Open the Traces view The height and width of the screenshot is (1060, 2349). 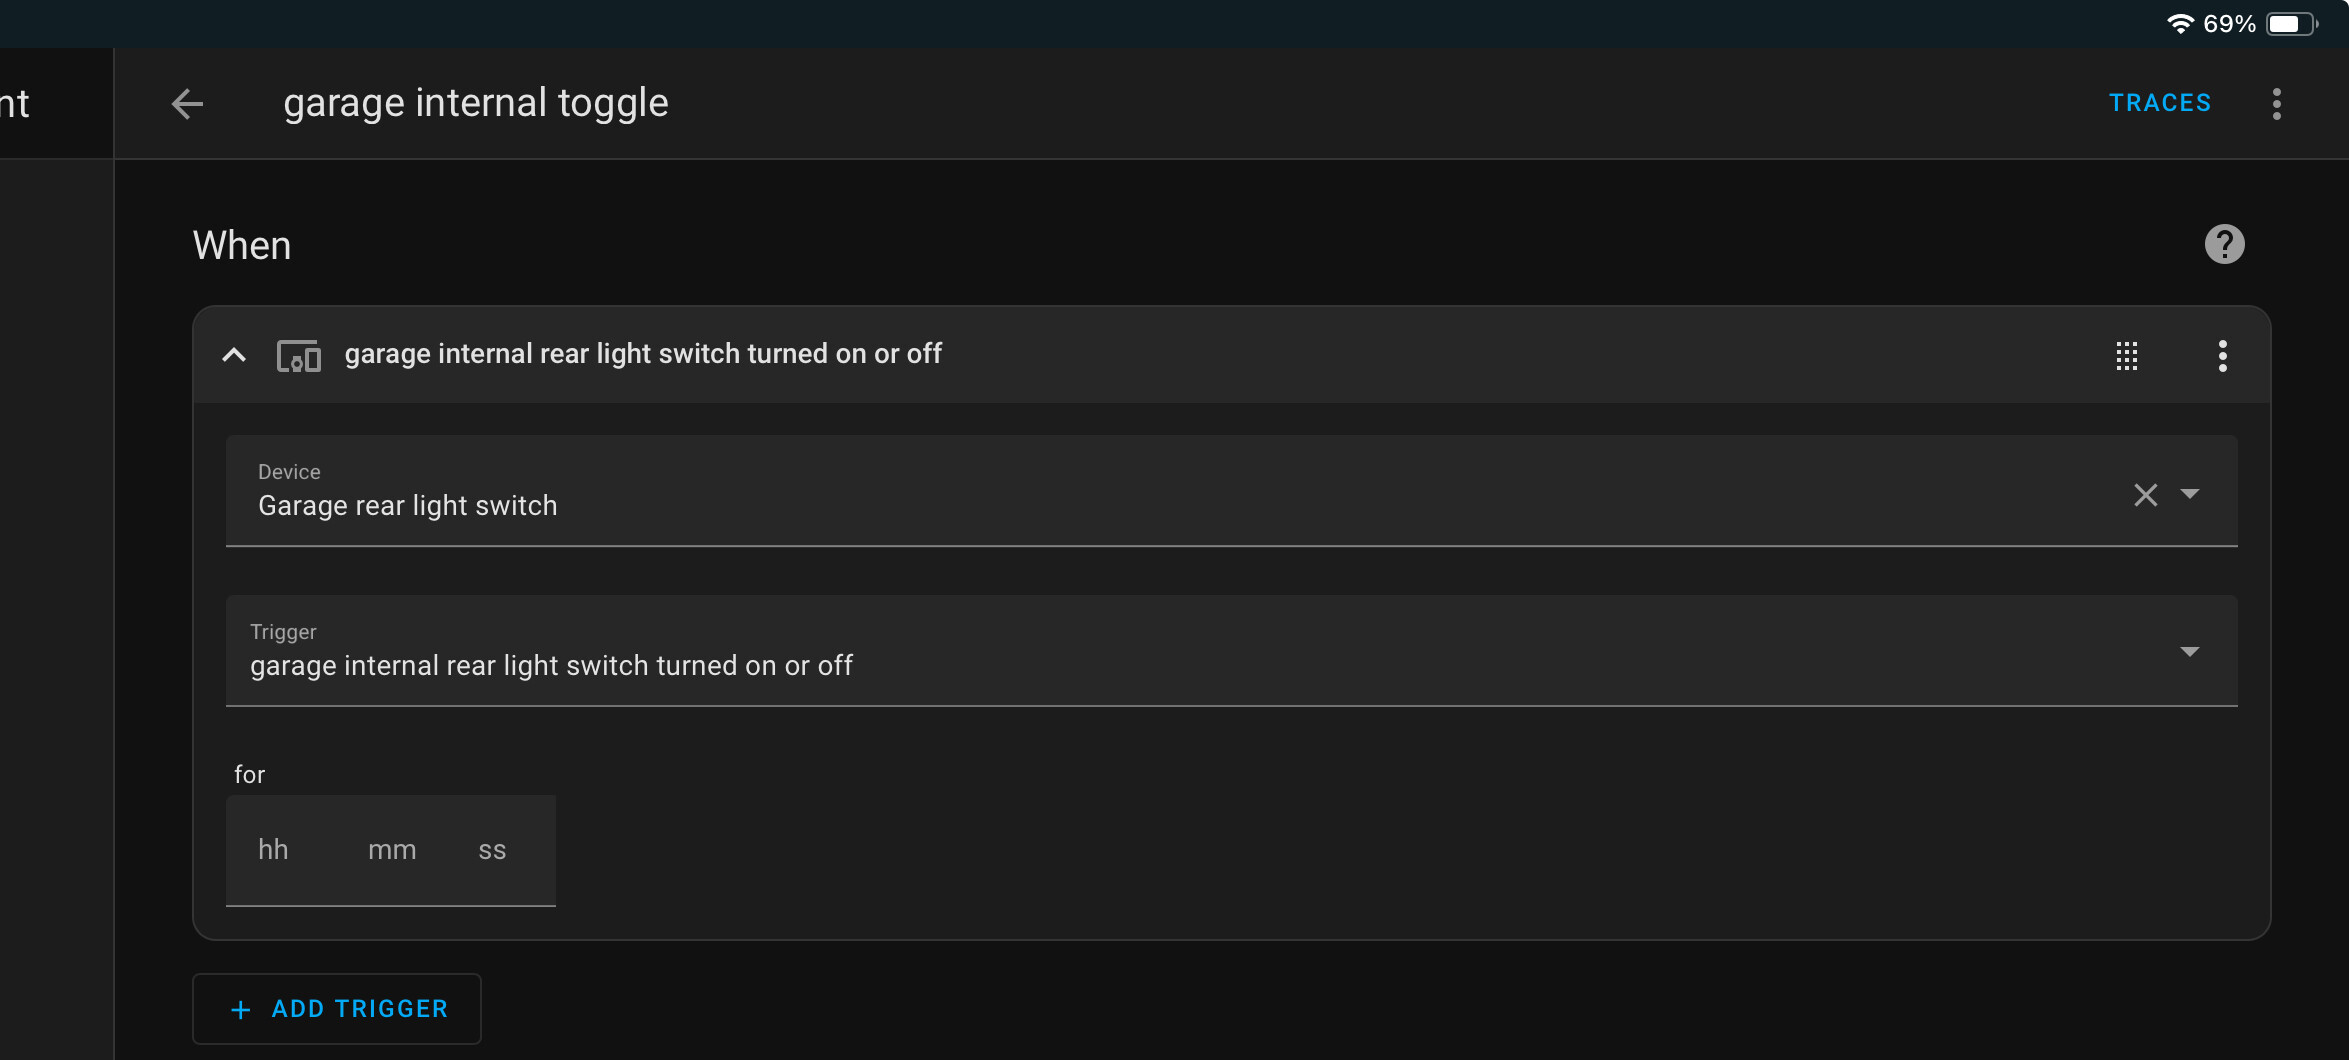point(2160,103)
